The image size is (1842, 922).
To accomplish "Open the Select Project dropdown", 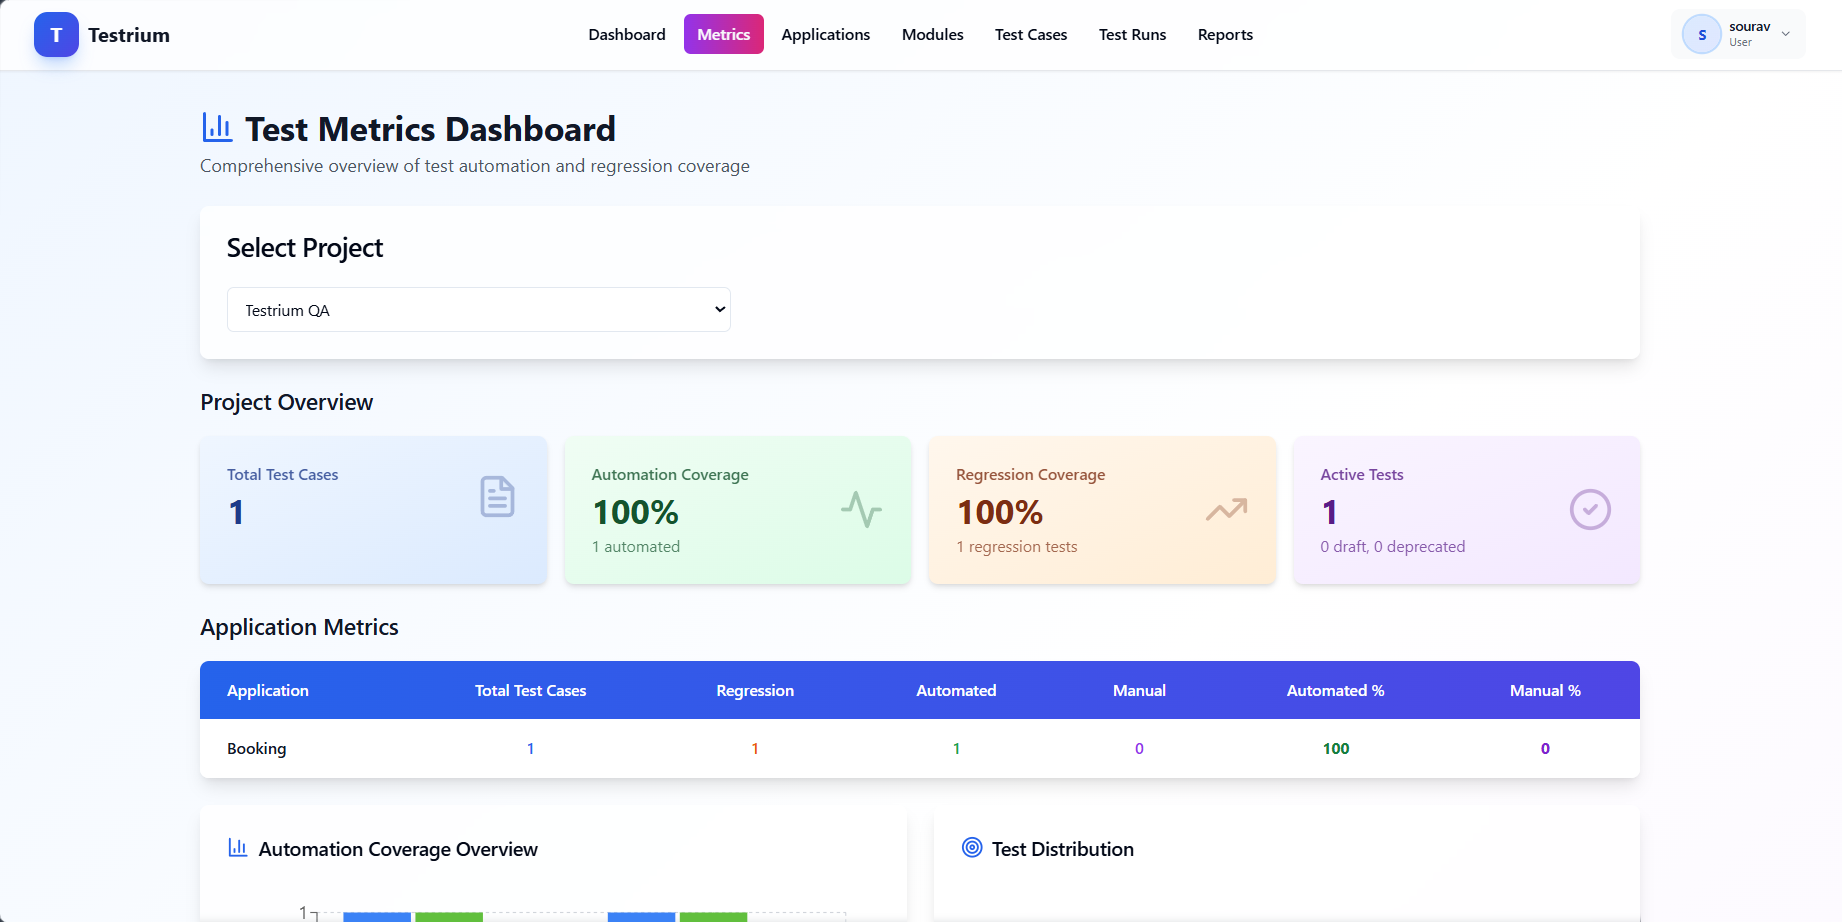I will click(x=478, y=310).
